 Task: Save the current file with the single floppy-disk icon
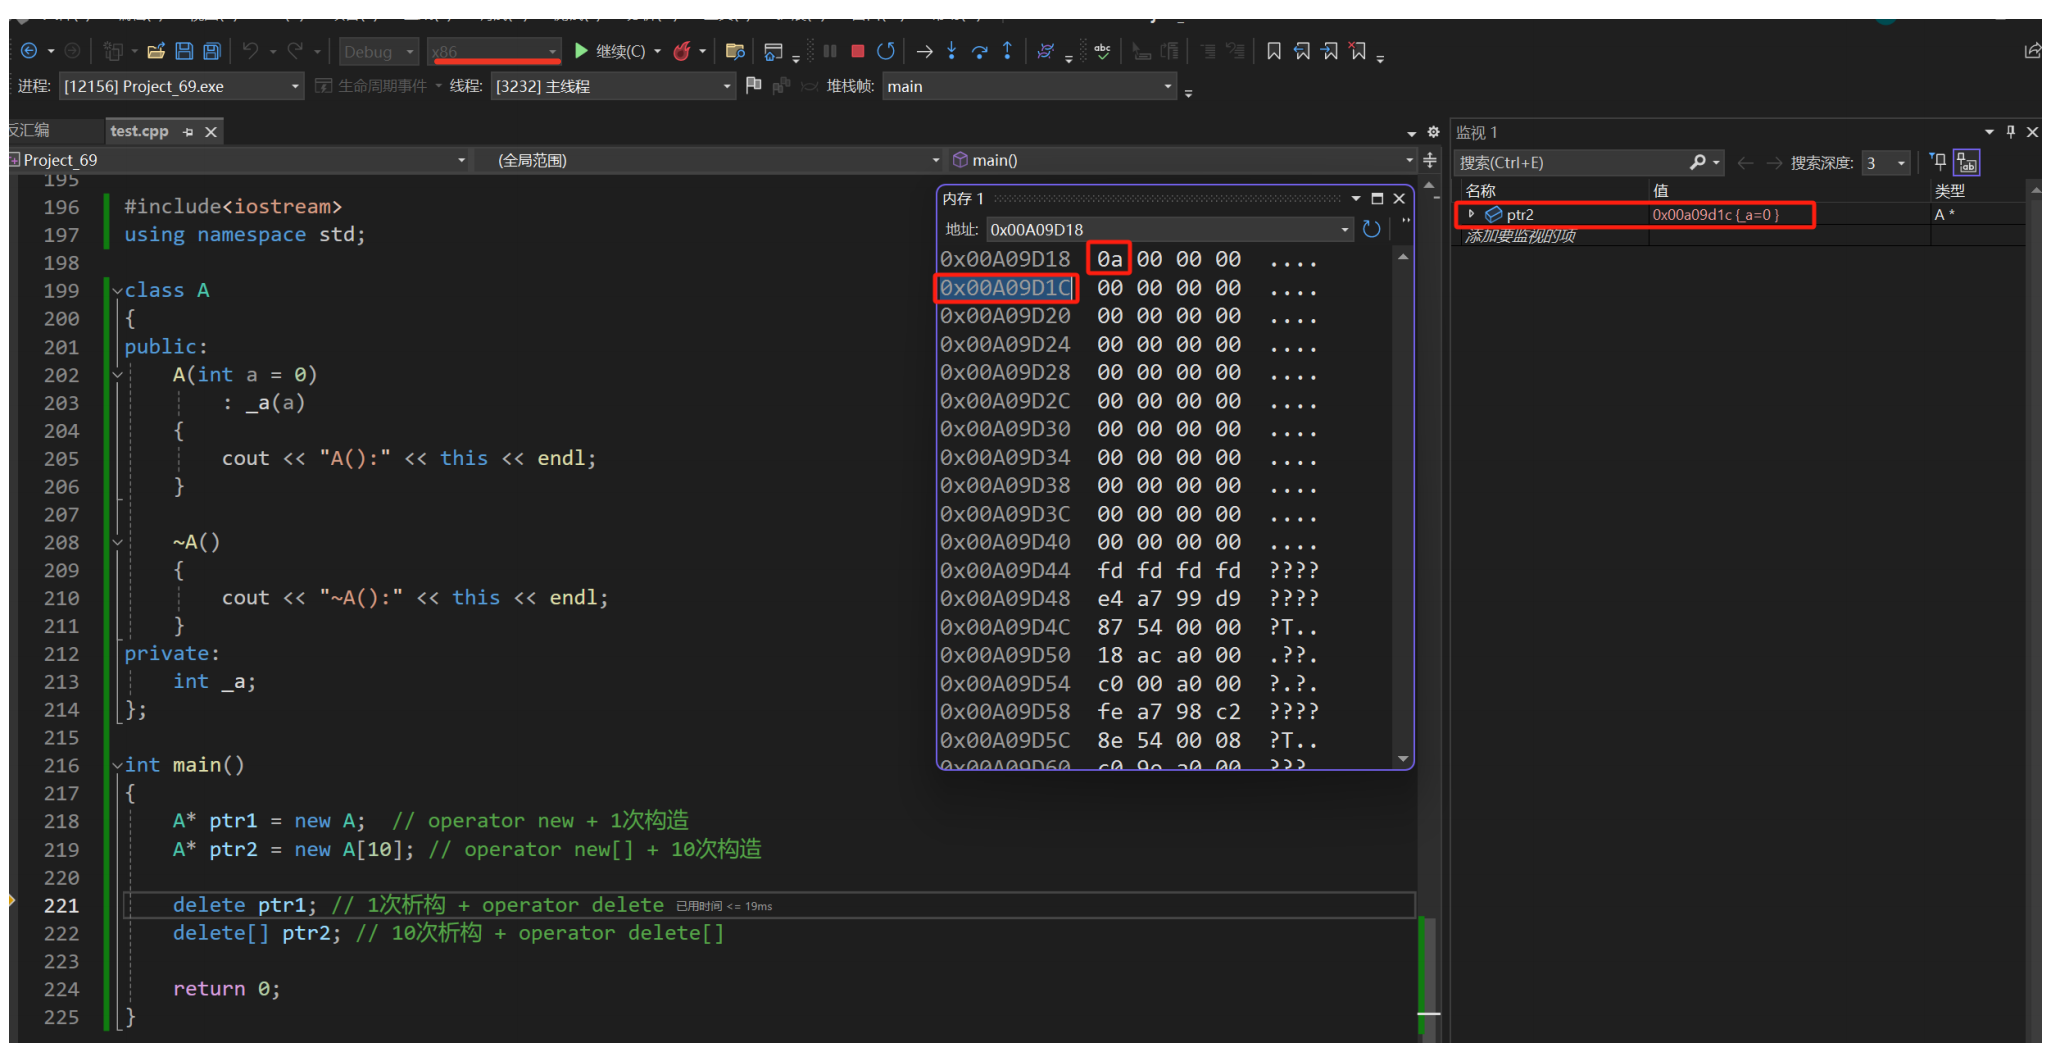tap(184, 51)
